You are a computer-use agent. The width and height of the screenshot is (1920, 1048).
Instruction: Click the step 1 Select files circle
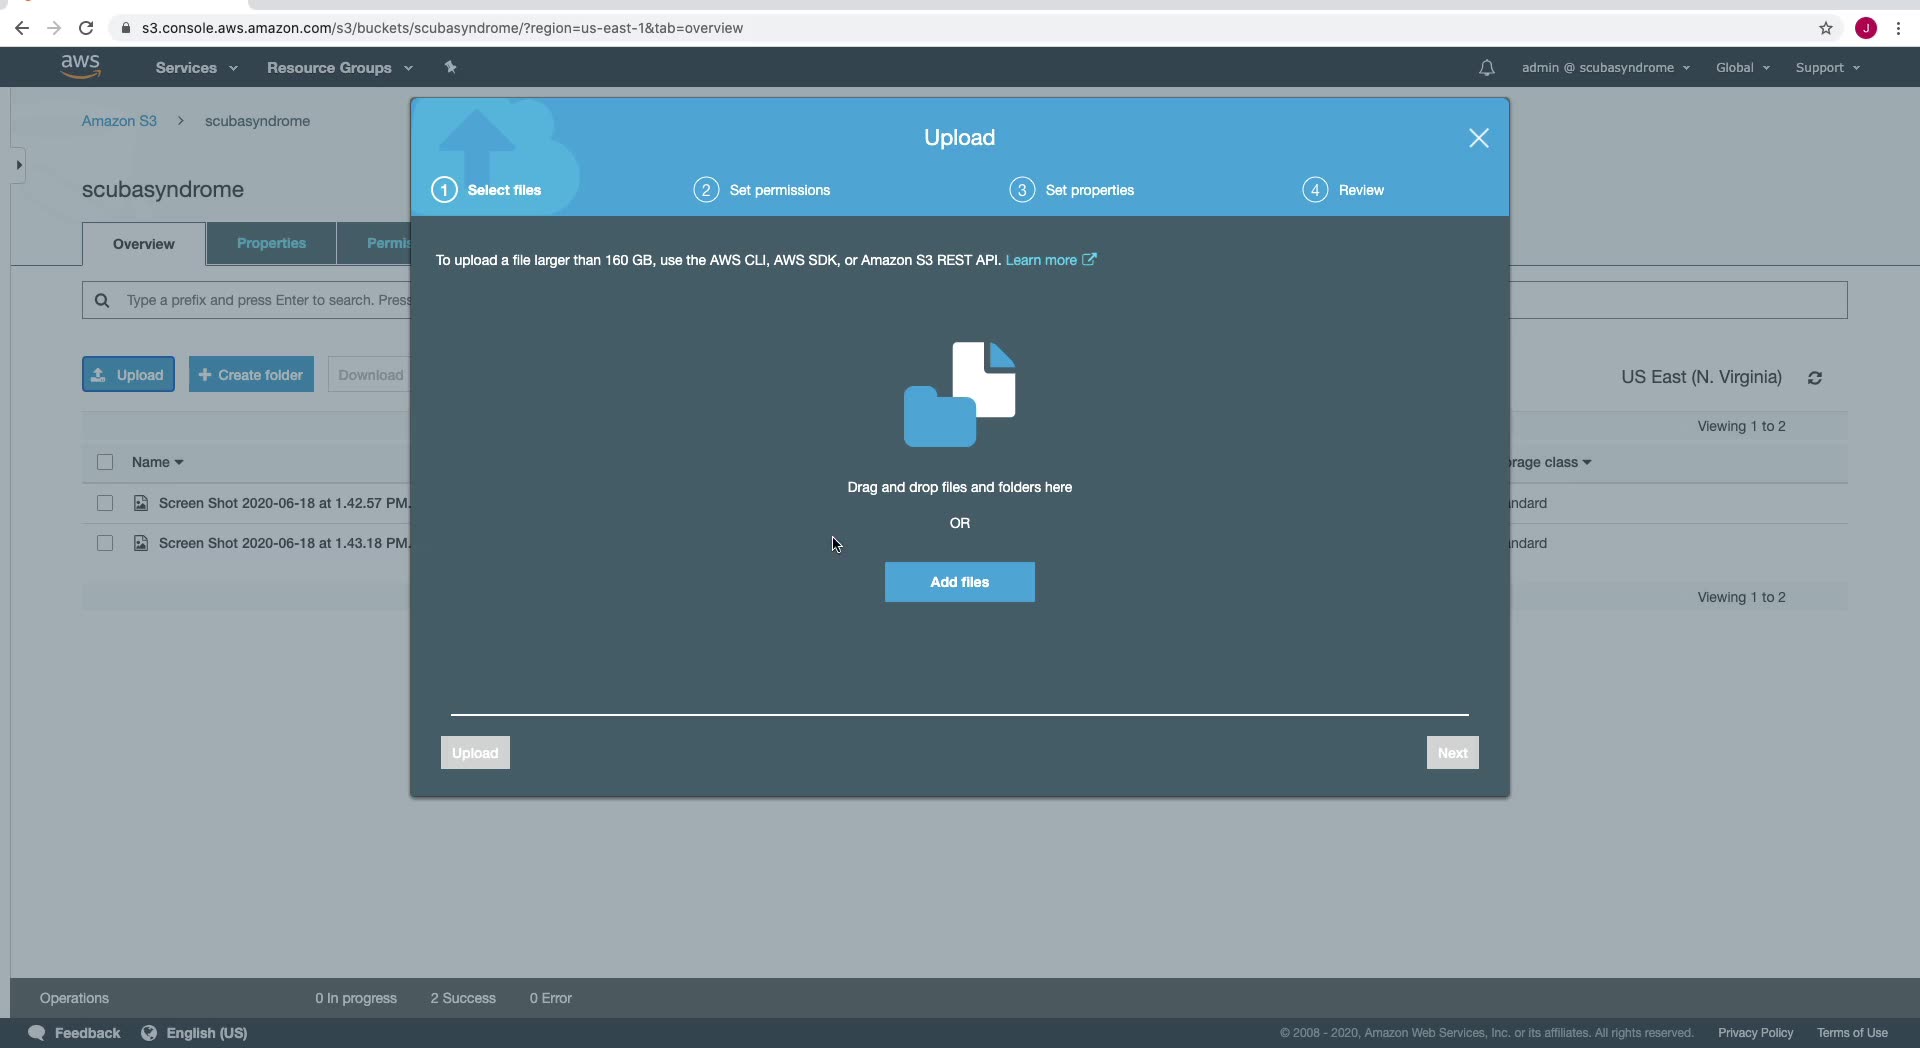(x=444, y=190)
